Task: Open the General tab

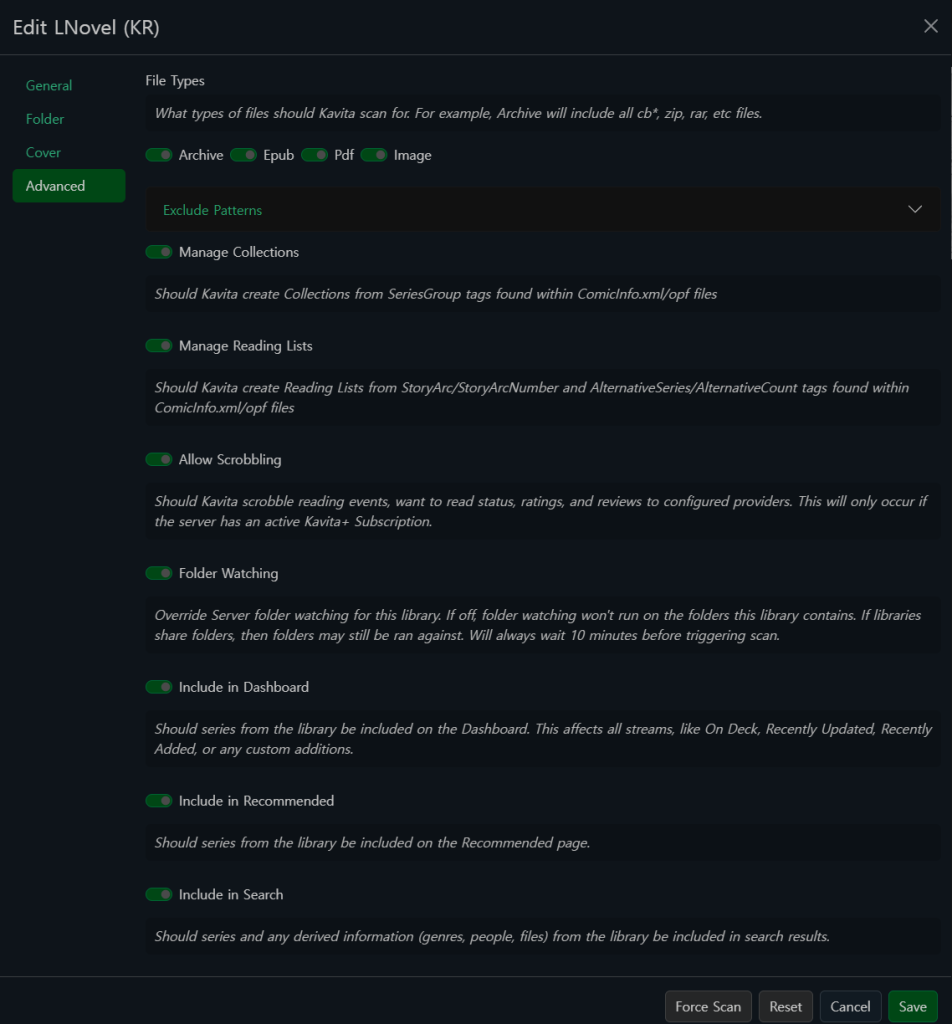Action: click(49, 86)
